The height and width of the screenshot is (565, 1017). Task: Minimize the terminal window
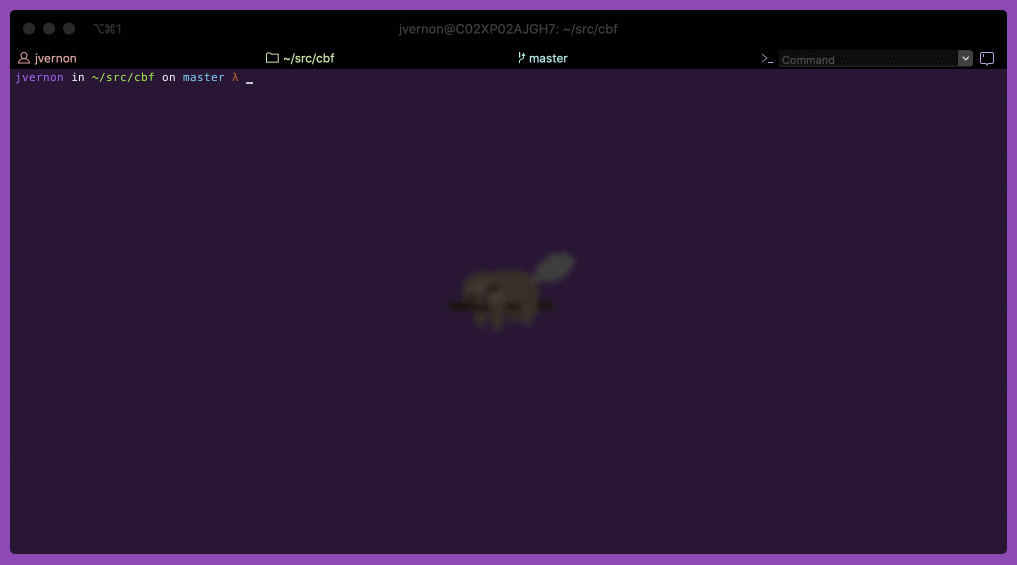(x=49, y=29)
